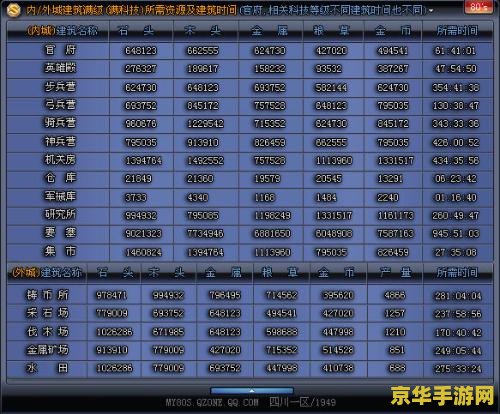
Task: Click 仓库 build time 06:23:42
Action: [456, 179]
